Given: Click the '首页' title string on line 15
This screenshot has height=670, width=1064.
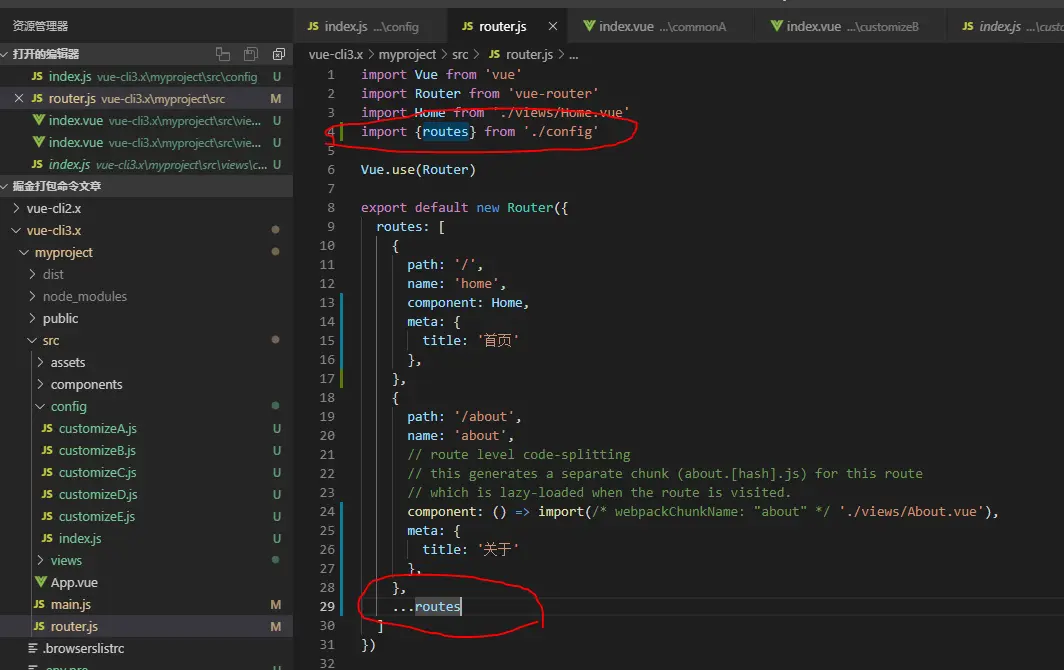Looking at the screenshot, I should tap(498, 340).
